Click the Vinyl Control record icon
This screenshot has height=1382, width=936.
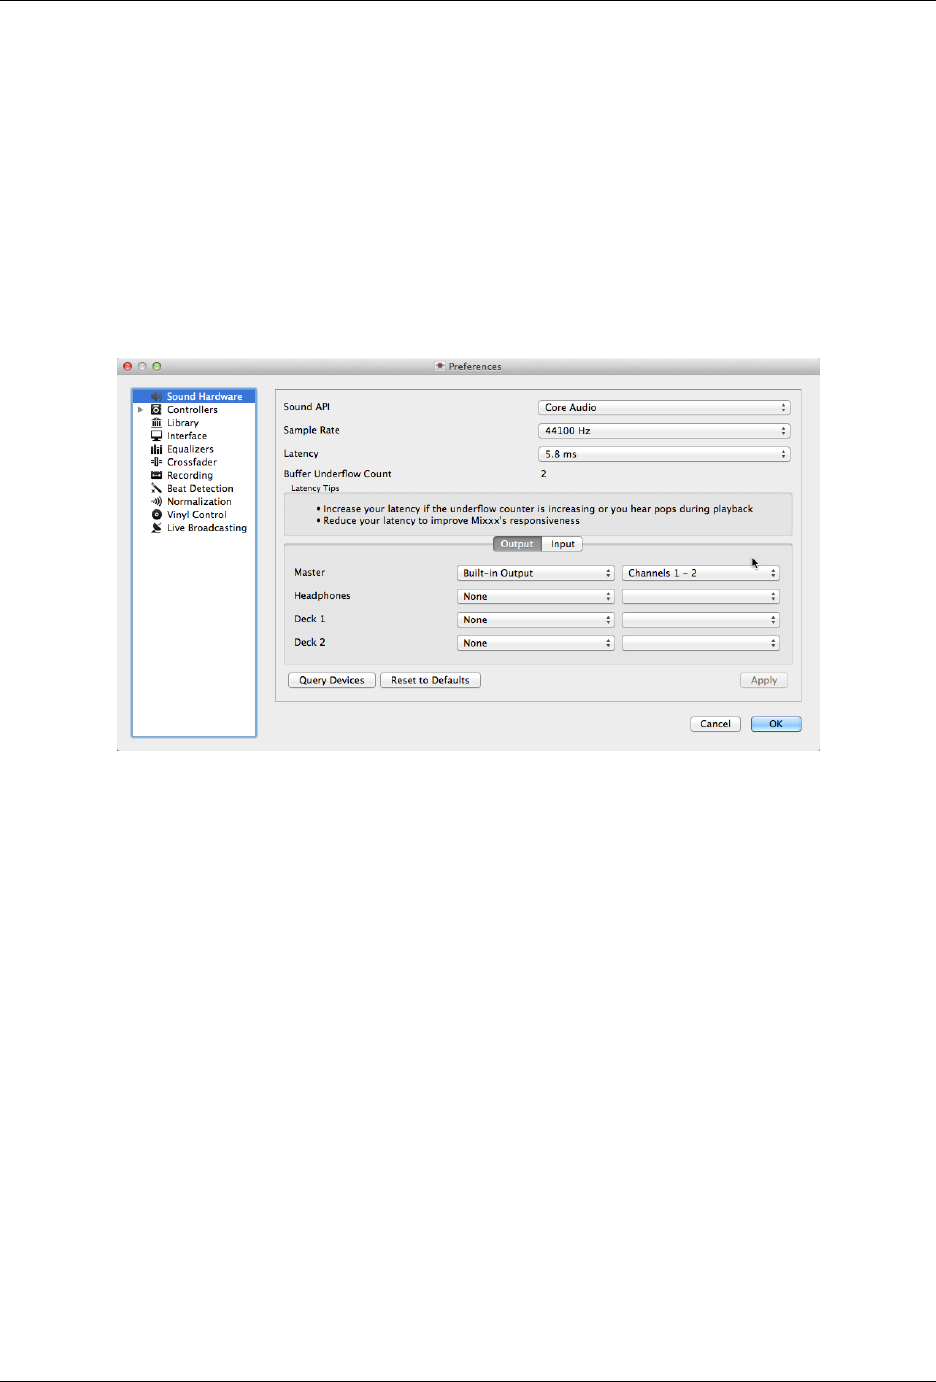[156, 515]
